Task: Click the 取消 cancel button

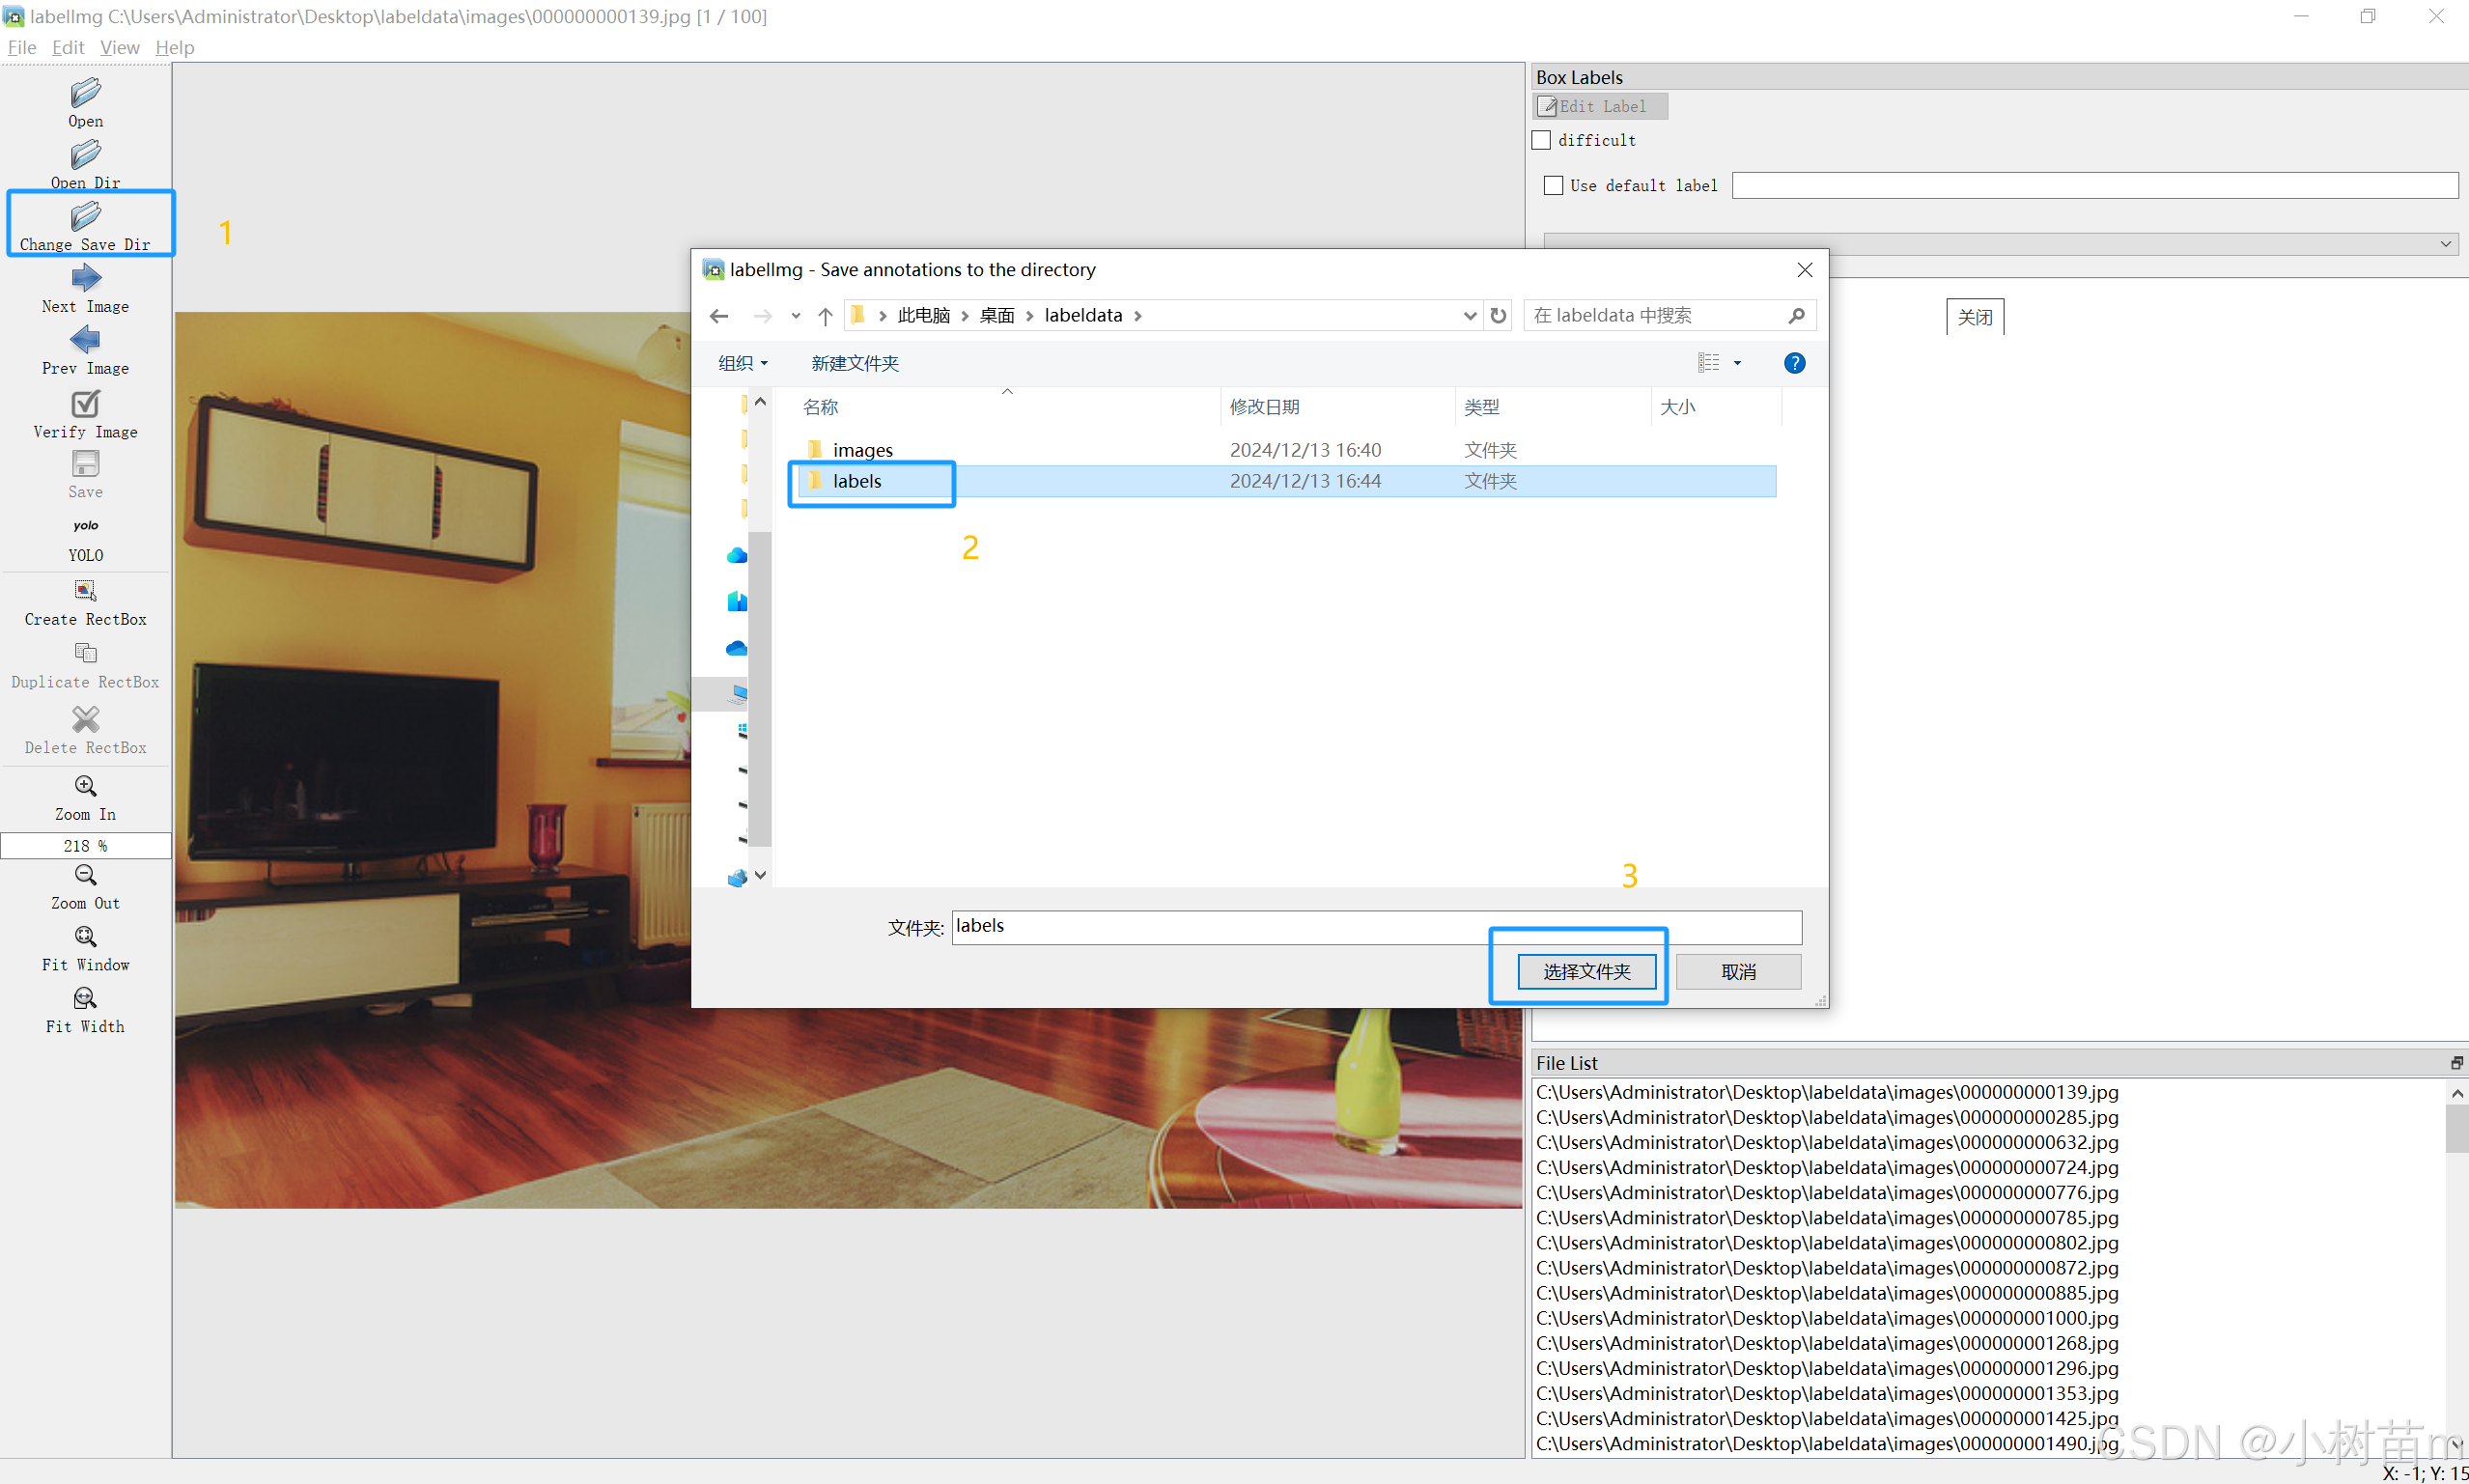Action: tap(1738, 971)
